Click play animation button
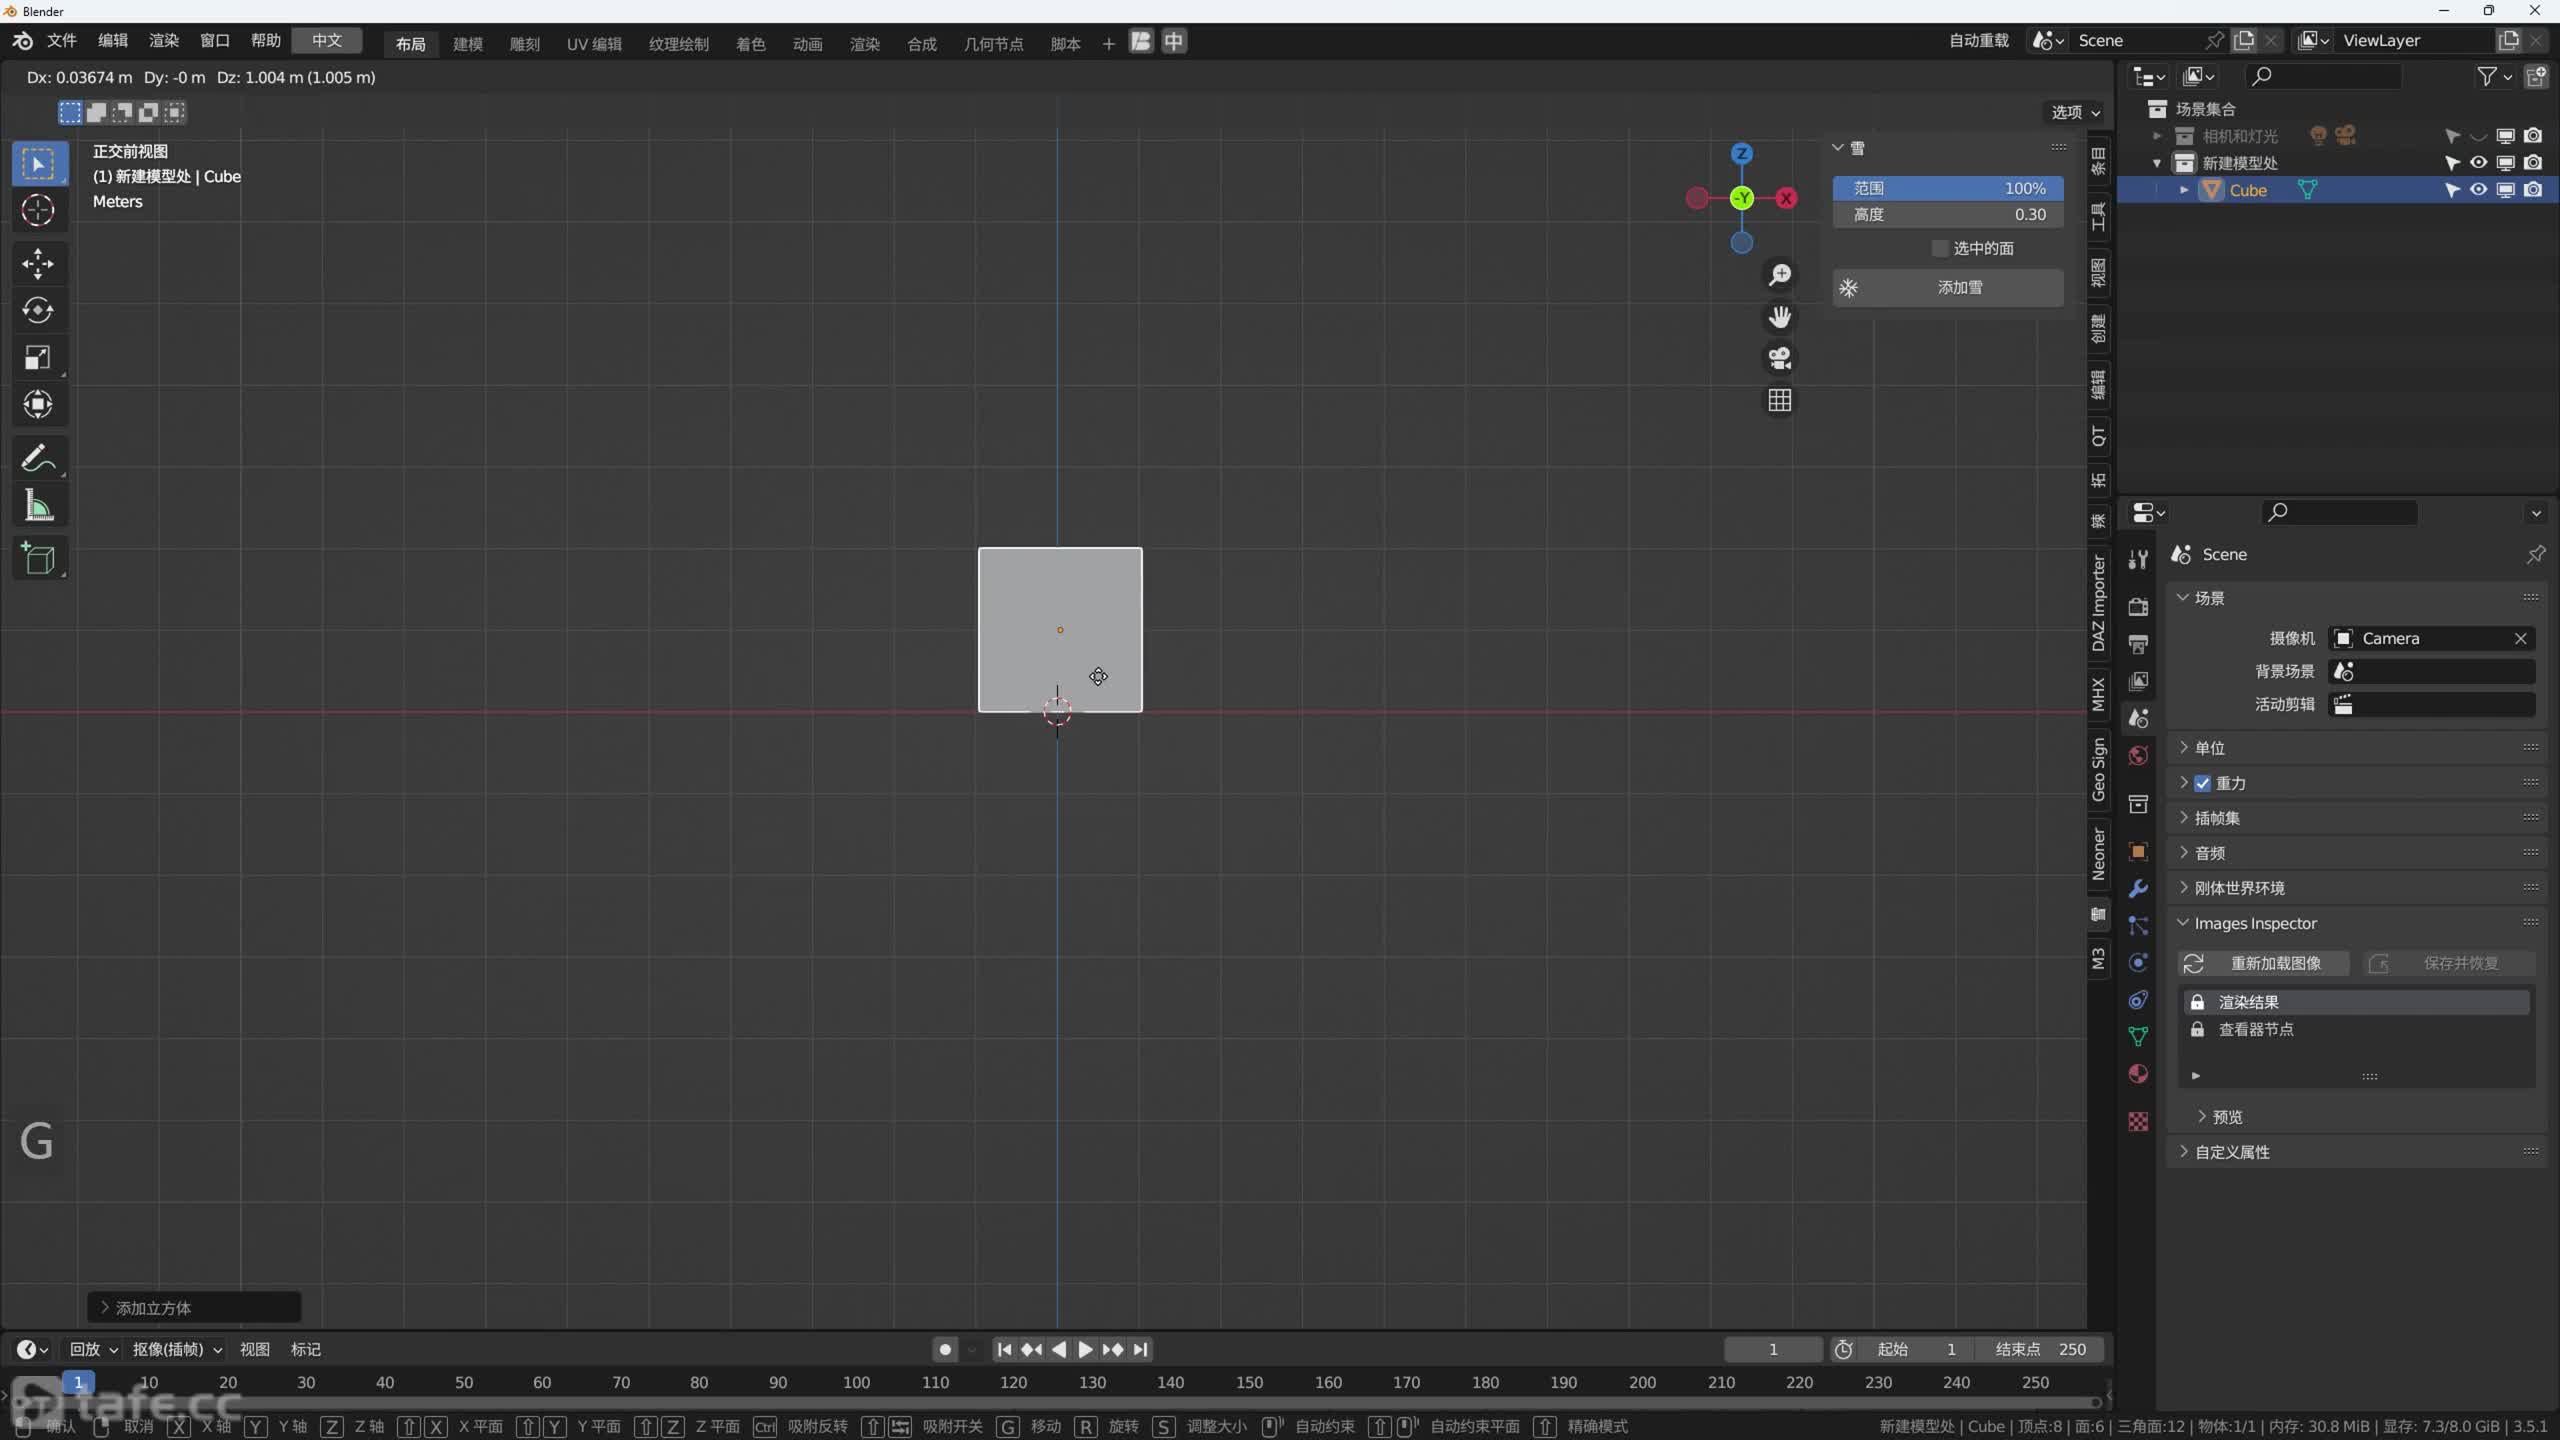Screen dimensions: 2560x1440 (x=1085, y=1350)
